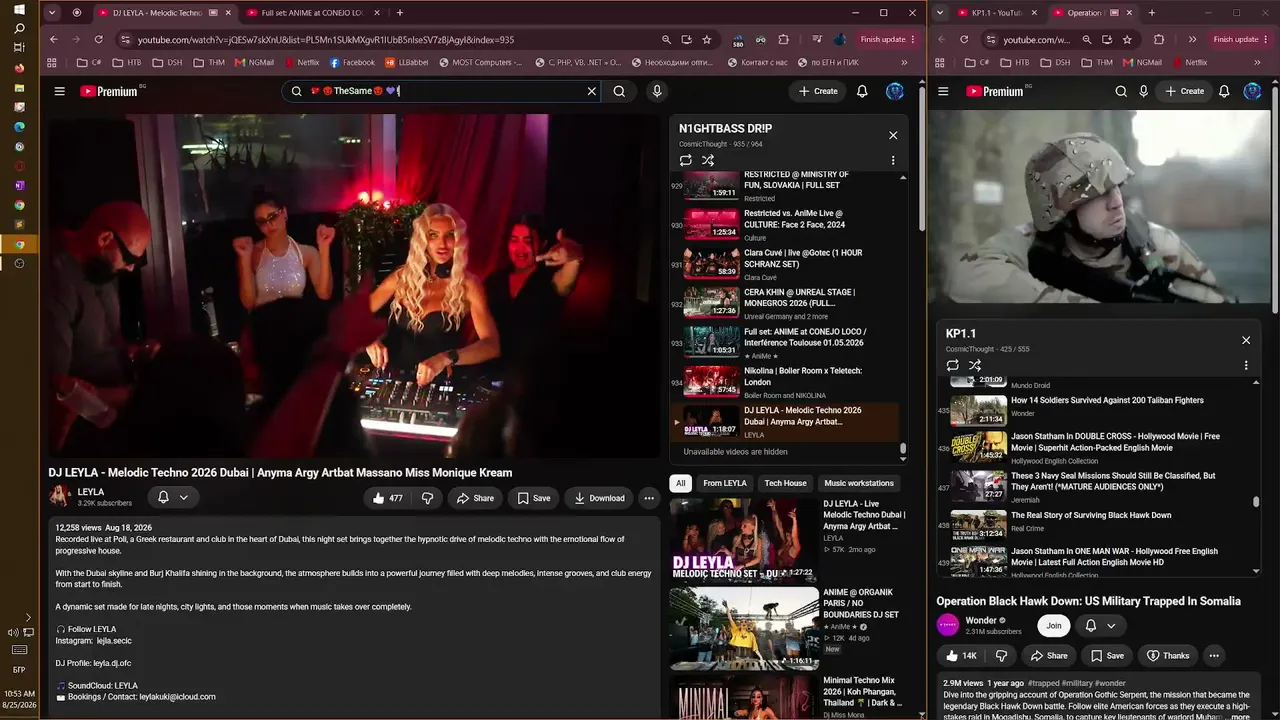
Task: Open Nikolina Boiler Room x Teletech playlist thumbnail
Action: click(x=712, y=381)
